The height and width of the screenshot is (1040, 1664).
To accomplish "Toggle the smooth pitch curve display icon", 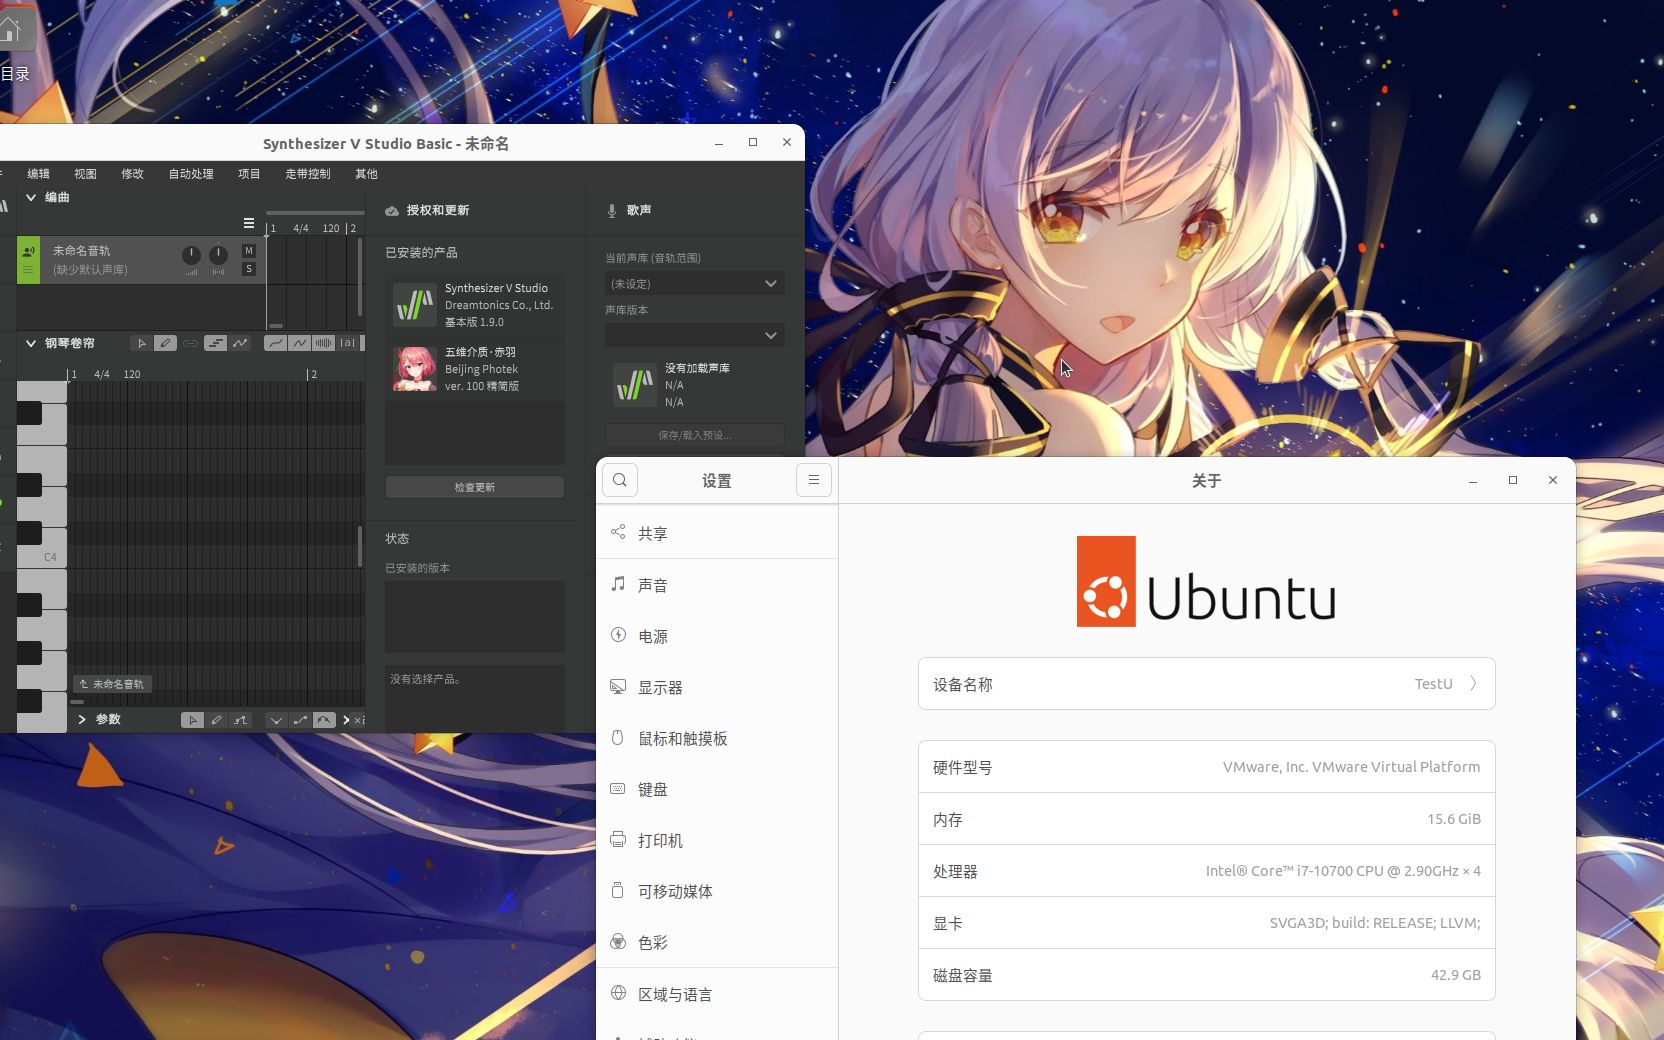I will pos(275,343).
